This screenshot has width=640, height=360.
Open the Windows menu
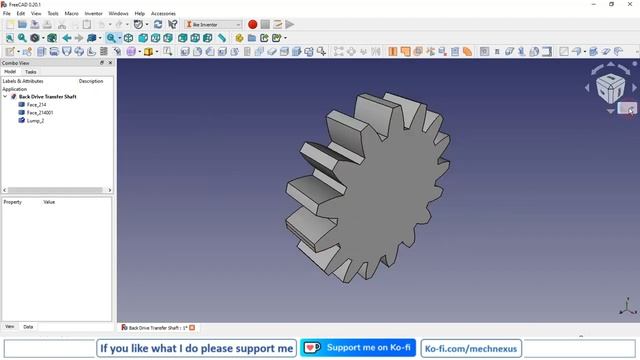click(x=118, y=13)
